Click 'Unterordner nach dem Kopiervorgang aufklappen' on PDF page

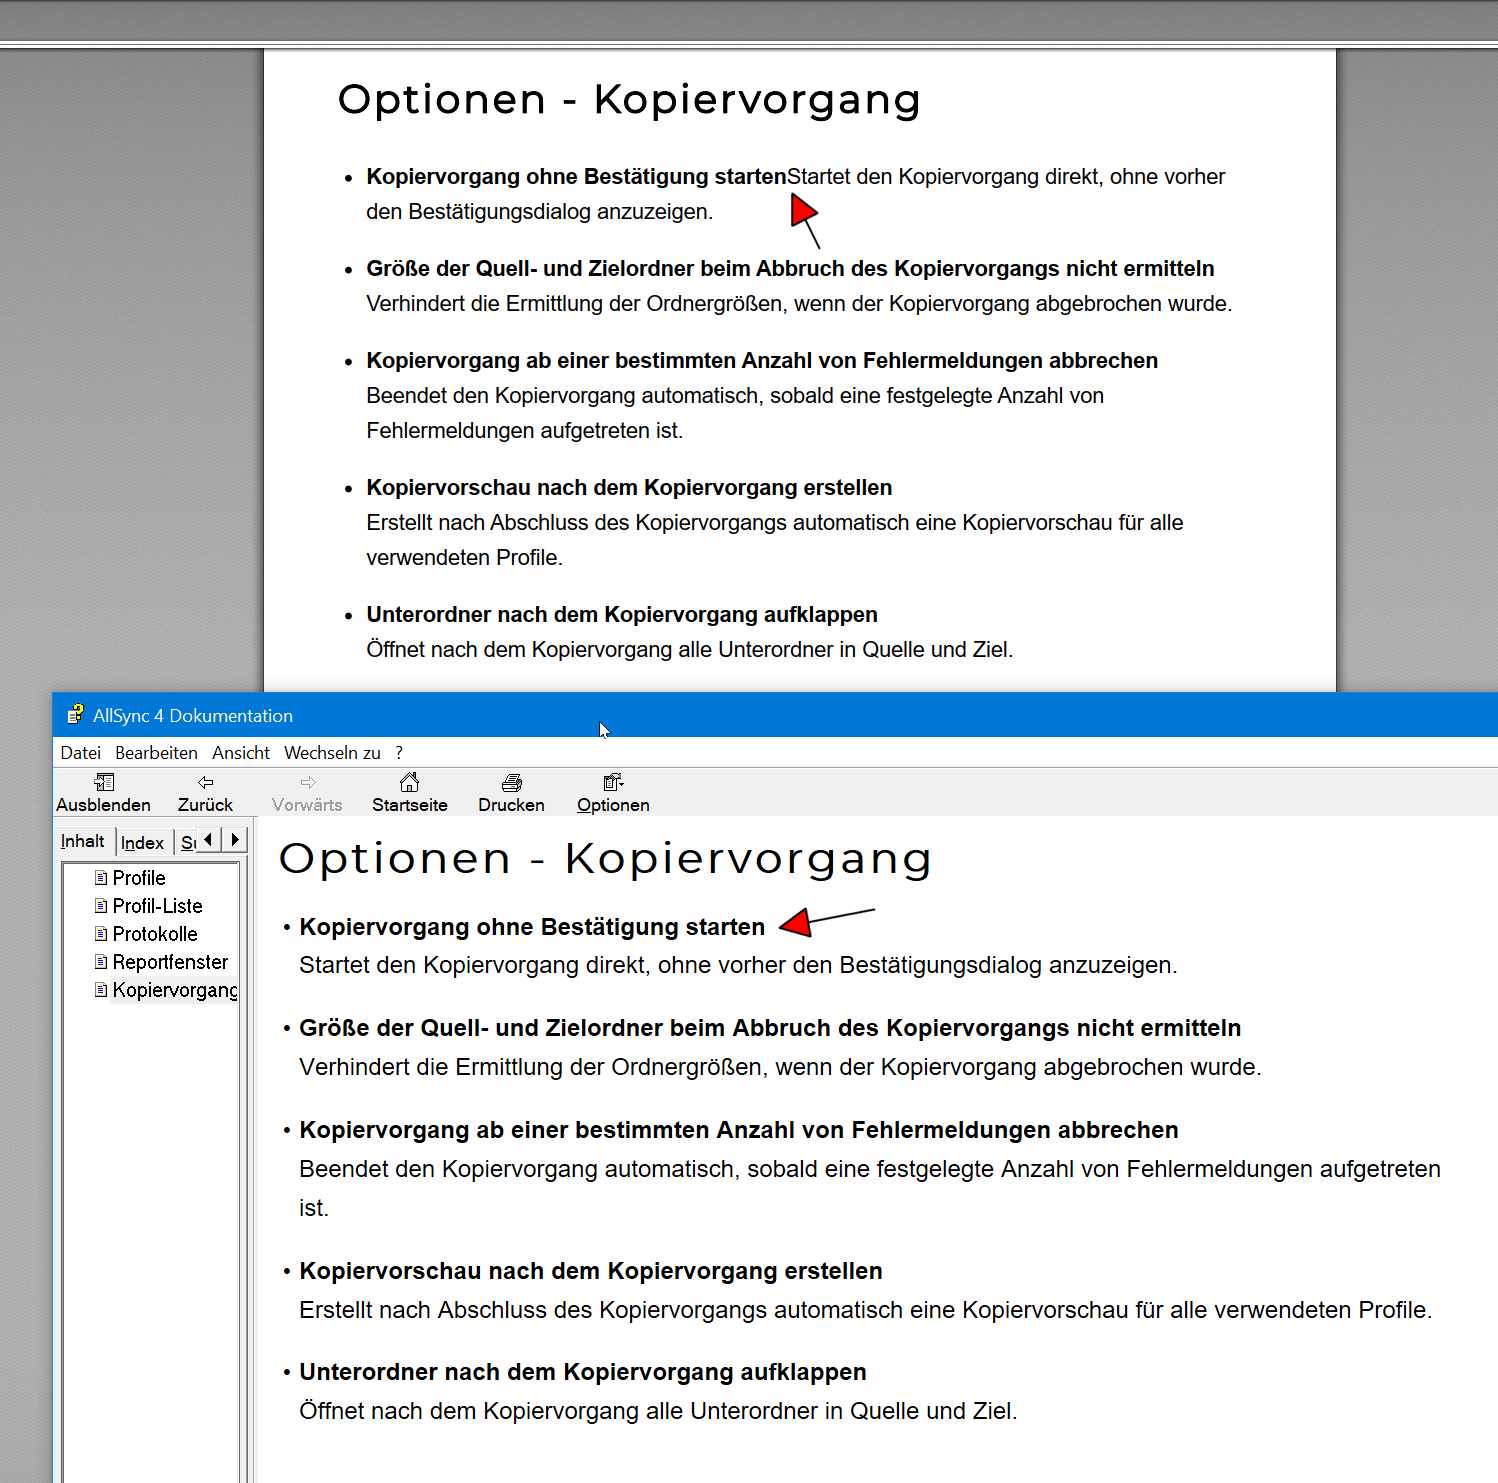click(x=622, y=614)
